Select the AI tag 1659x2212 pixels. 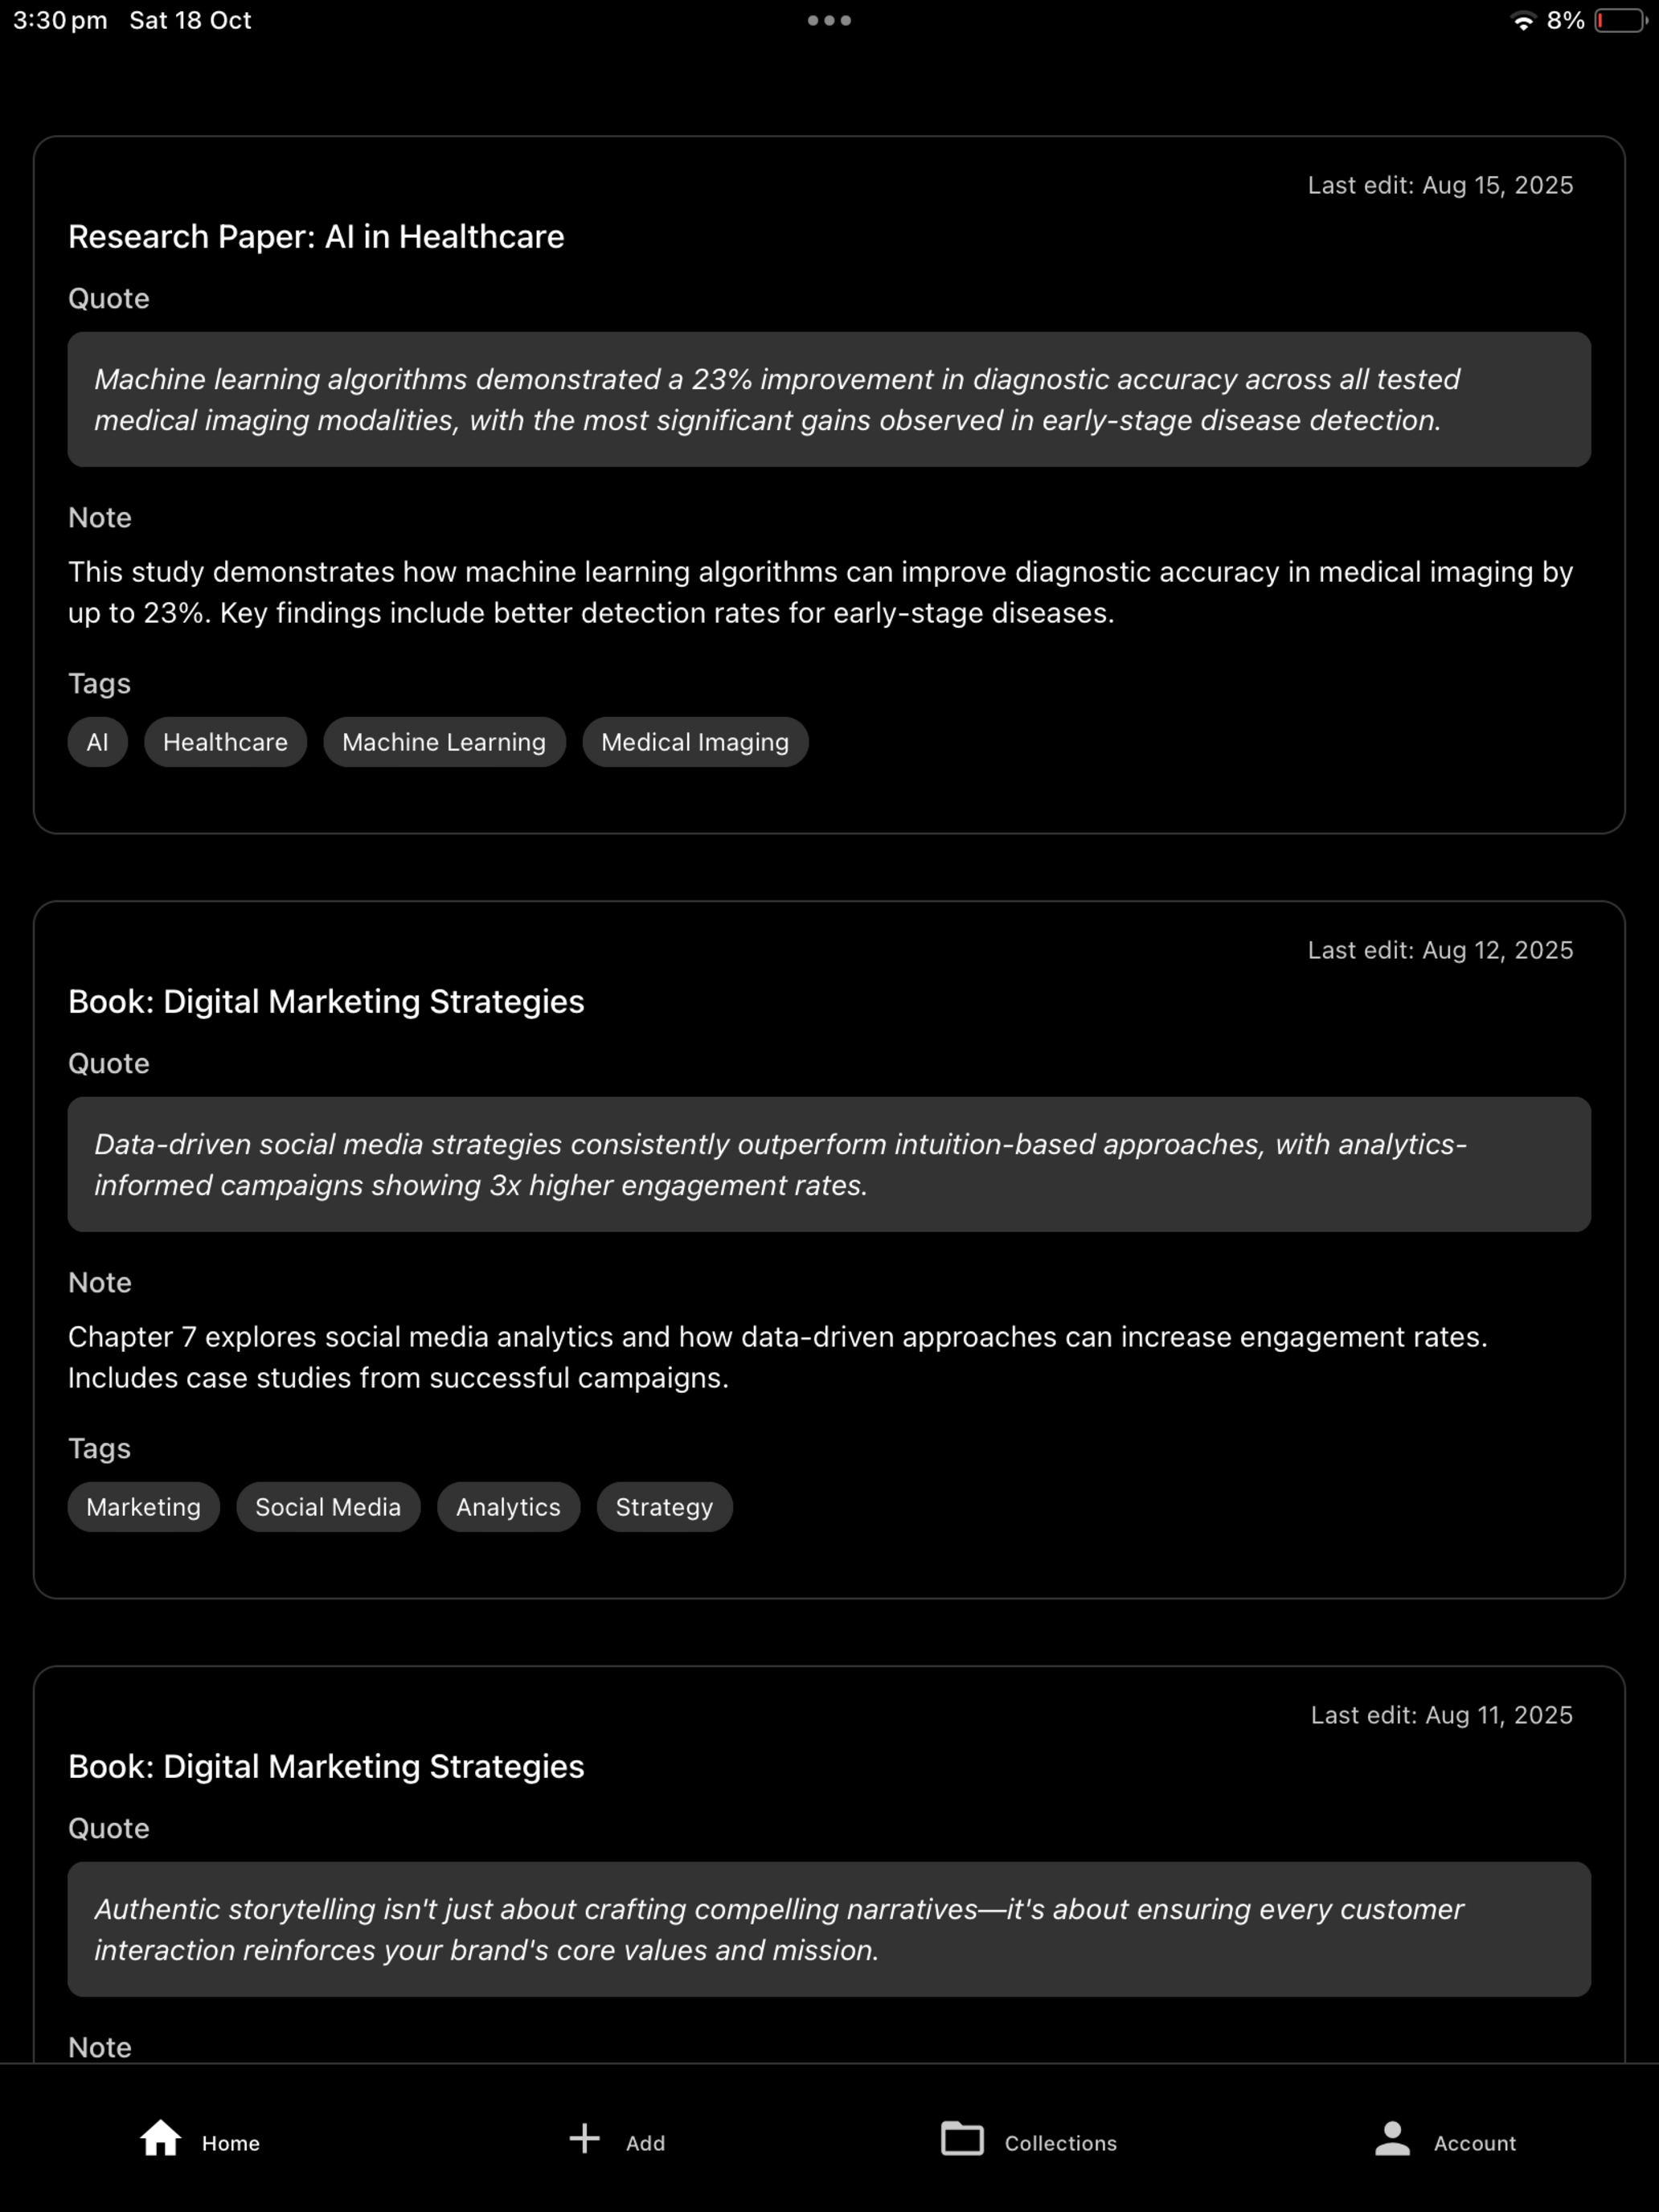(97, 742)
